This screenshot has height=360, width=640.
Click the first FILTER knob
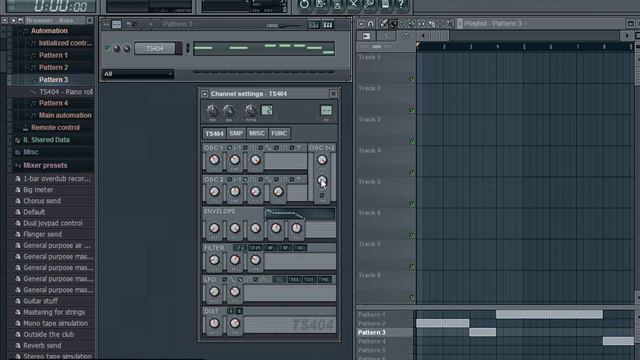214,260
